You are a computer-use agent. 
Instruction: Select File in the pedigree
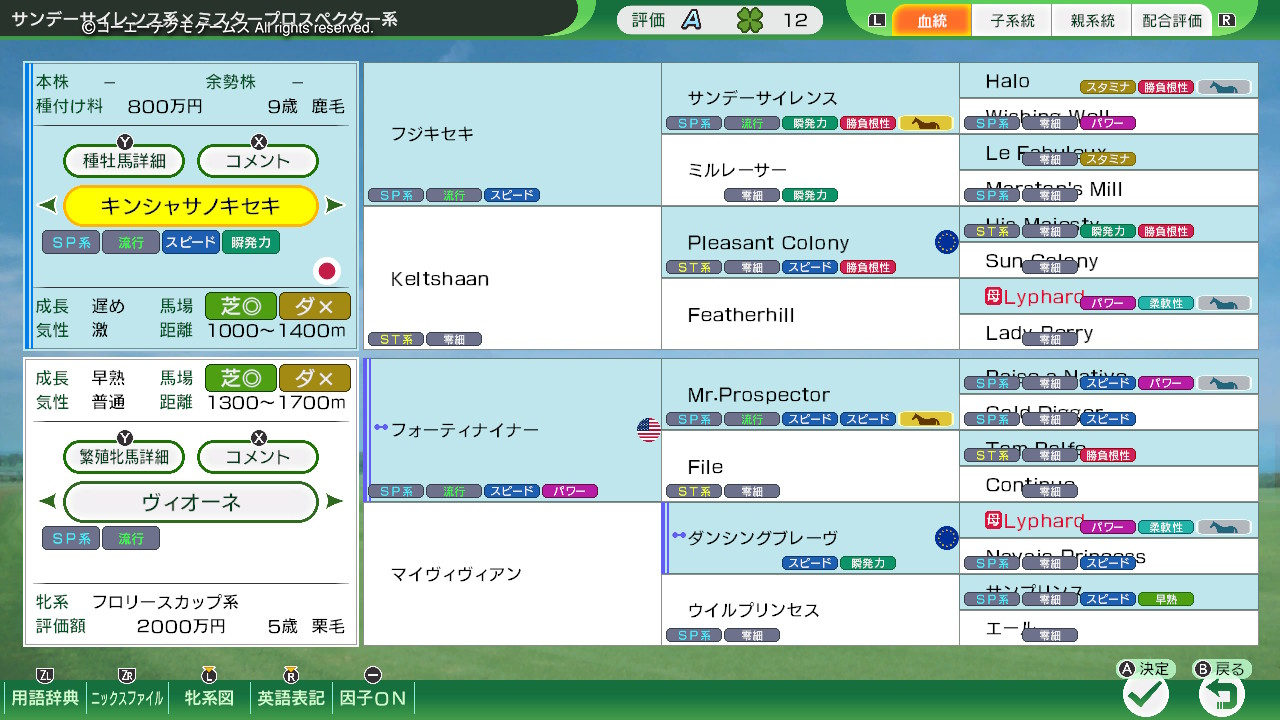[x=810, y=466]
